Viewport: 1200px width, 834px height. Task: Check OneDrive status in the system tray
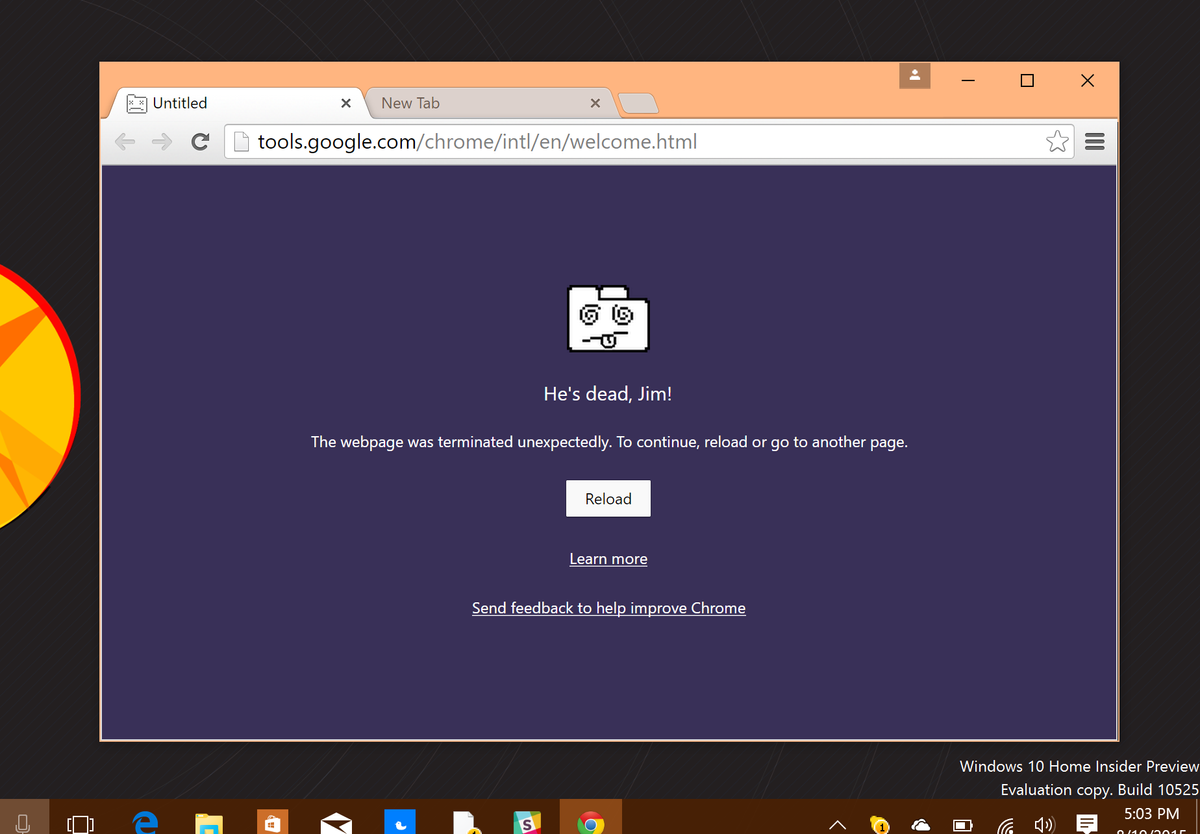click(x=920, y=822)
